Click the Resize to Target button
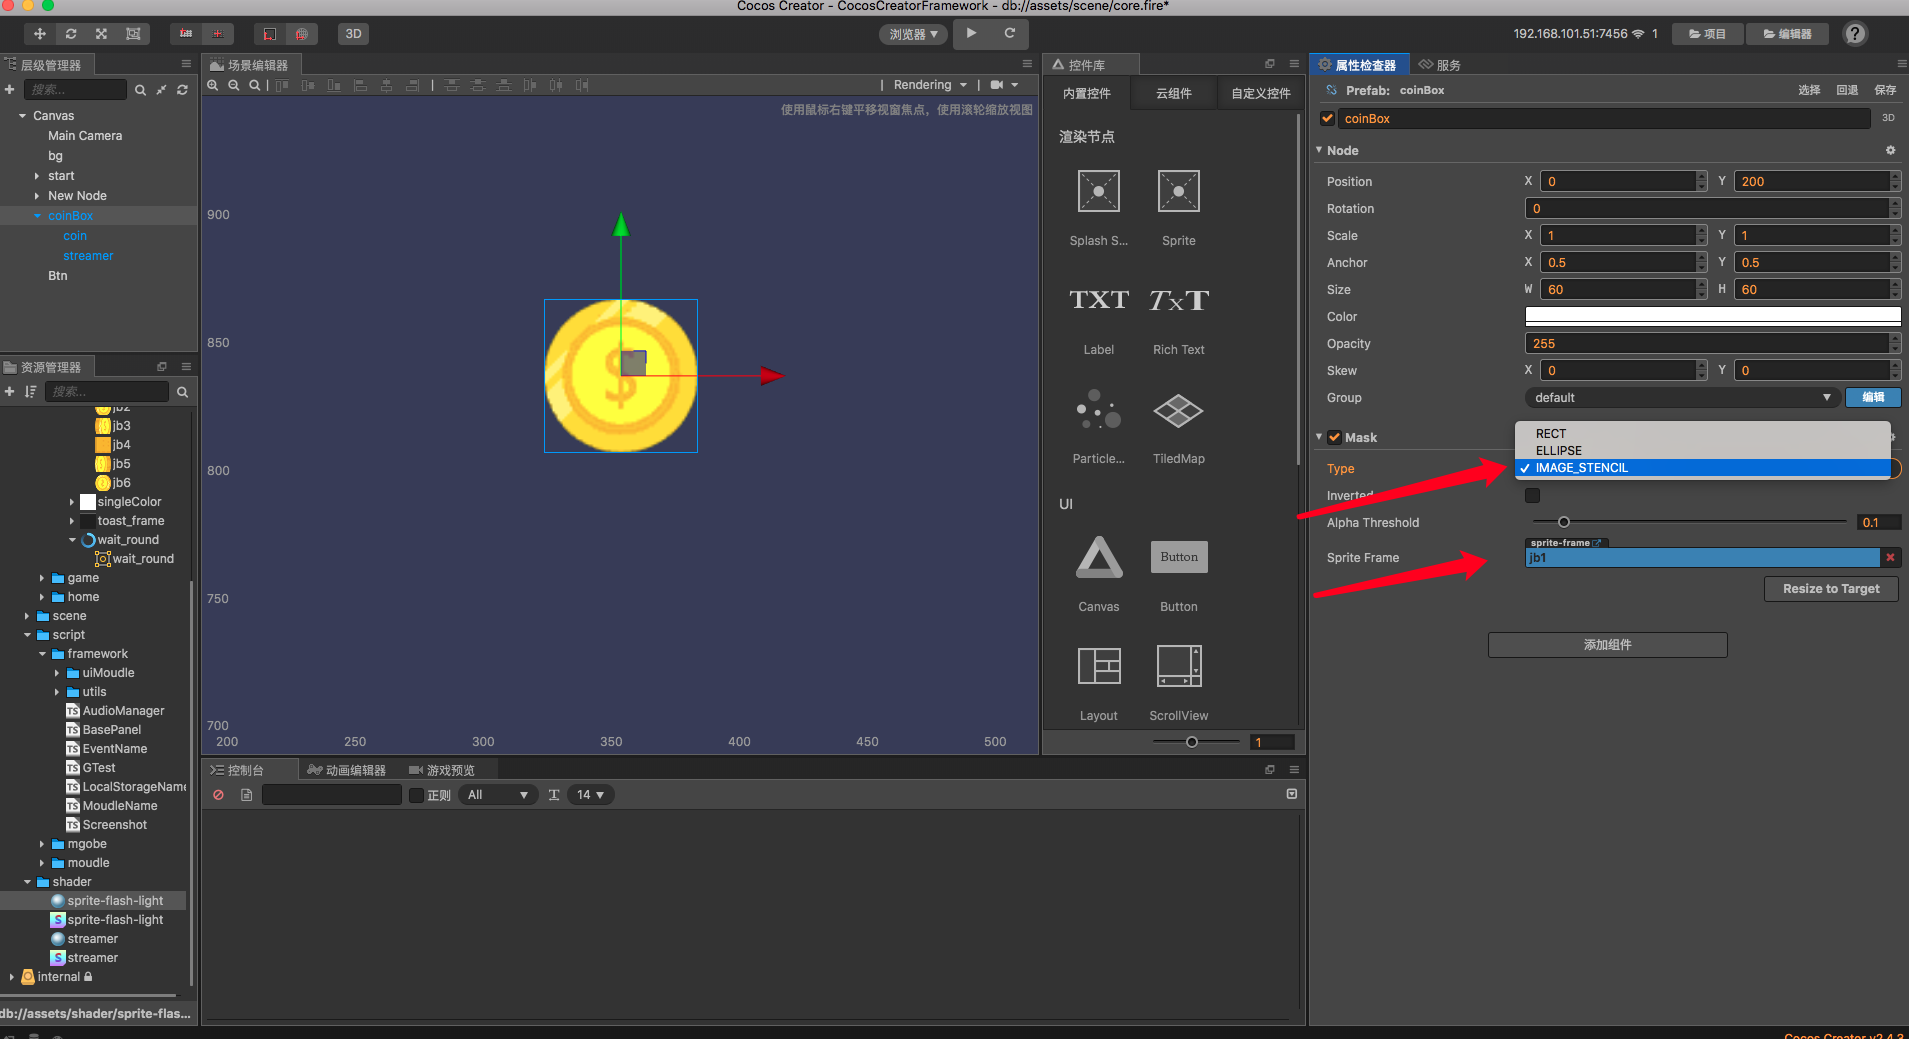The height and width of the screenshot is (1039, 1909). click(1829, 588)
